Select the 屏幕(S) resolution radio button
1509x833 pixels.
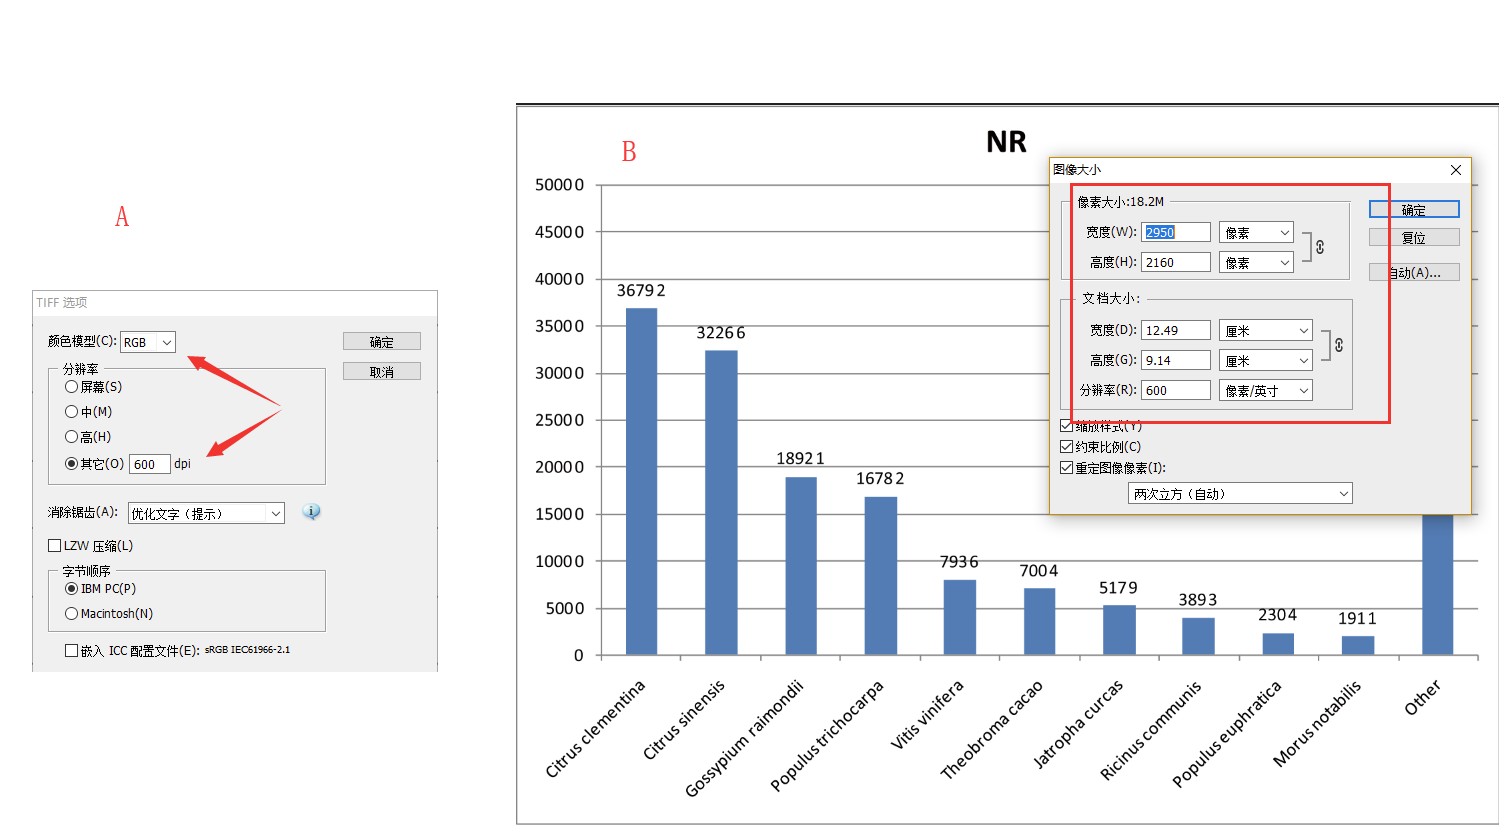pyautogui.click(x=71, y=387)
